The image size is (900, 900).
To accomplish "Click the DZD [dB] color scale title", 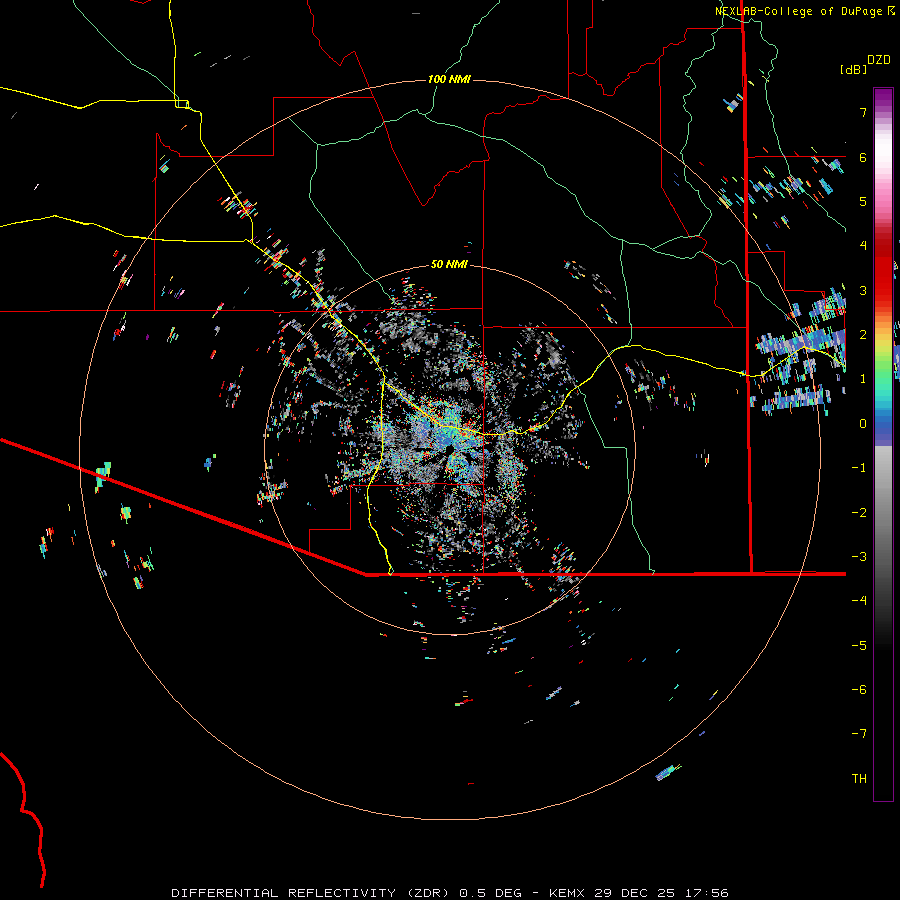I will [x=865, y=64].
